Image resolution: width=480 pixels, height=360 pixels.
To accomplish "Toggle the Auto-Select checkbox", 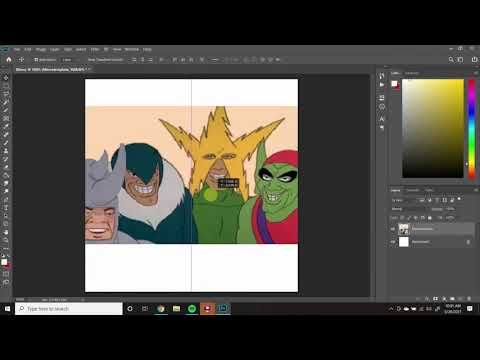I will (36, 60).
